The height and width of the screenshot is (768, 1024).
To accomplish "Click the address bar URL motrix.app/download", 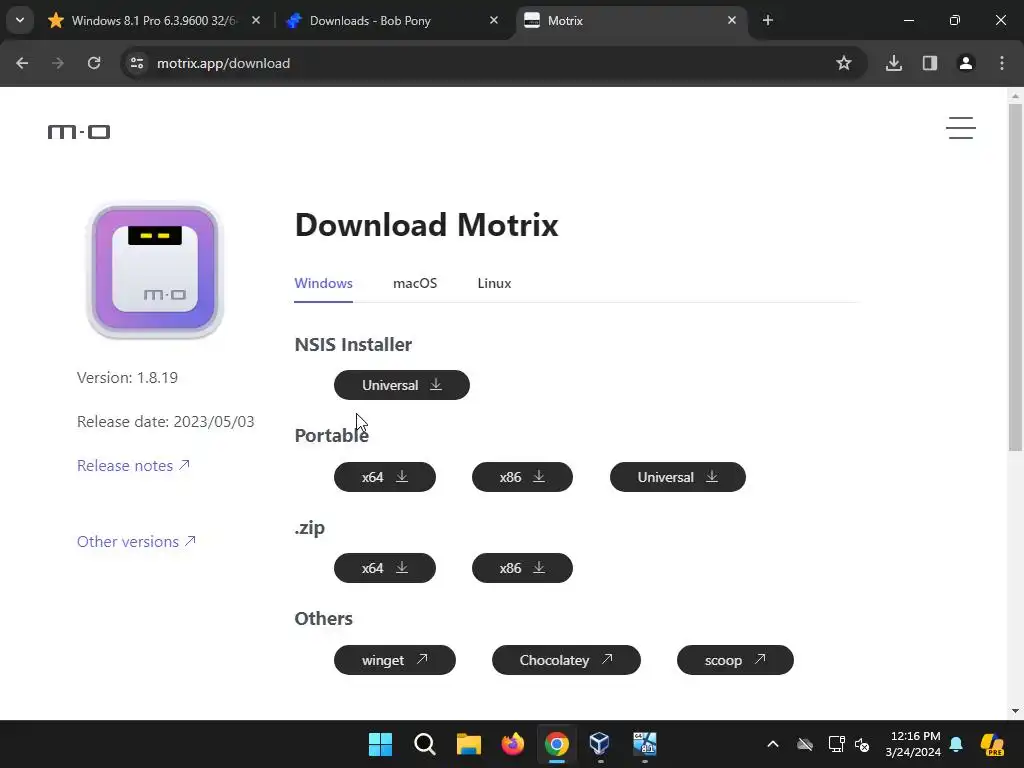I will click(x=223, y=63).
